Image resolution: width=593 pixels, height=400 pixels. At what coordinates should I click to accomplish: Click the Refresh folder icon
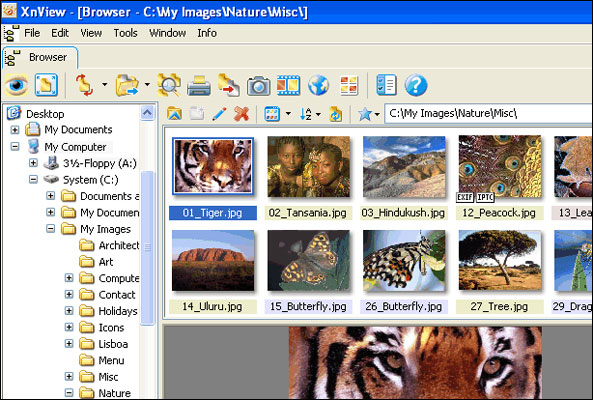pyautogui.click(x=335, y=114)
